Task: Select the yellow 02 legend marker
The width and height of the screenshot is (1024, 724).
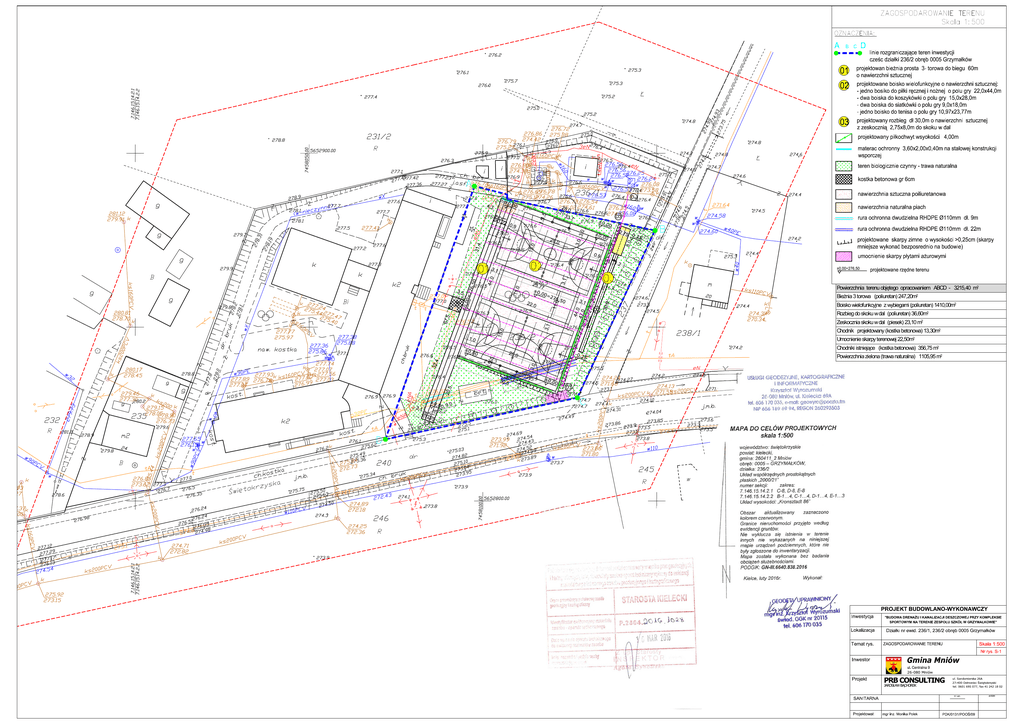Action: tap(843, 86)
